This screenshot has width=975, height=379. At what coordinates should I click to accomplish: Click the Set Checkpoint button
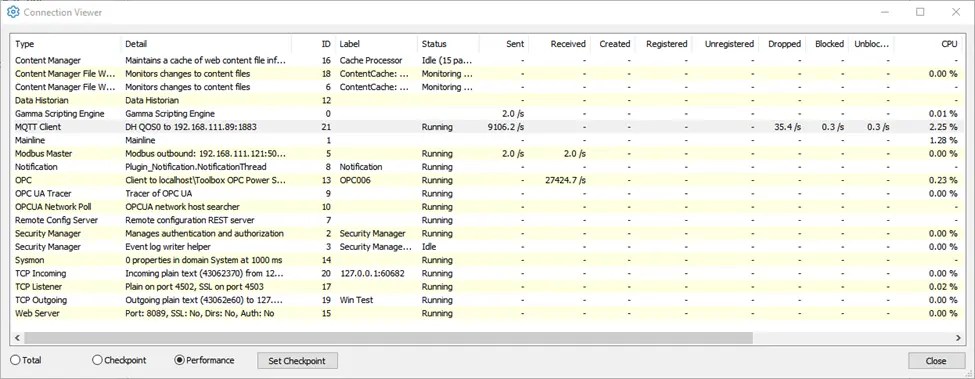298,360
